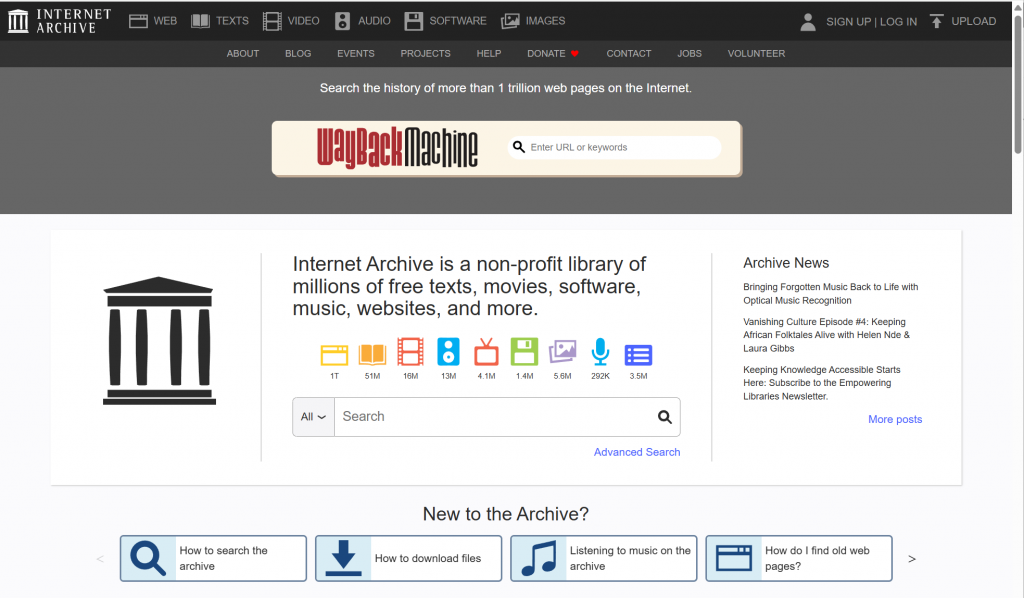Viewport: 1024px width, 598px height.
Task: Show previous help cards with left arrow
Action: pyautogui.click(x=100, y=559)
